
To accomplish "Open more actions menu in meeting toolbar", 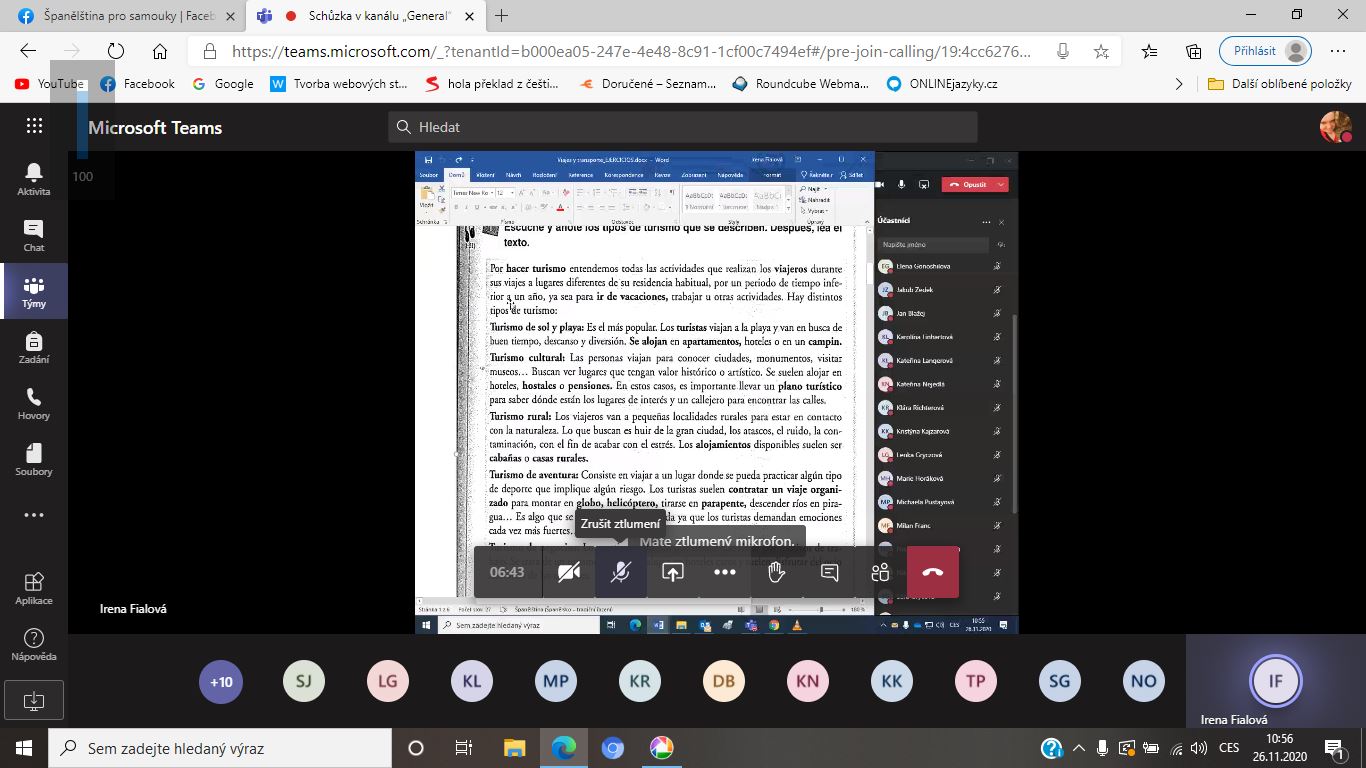I will coord(725,572).
